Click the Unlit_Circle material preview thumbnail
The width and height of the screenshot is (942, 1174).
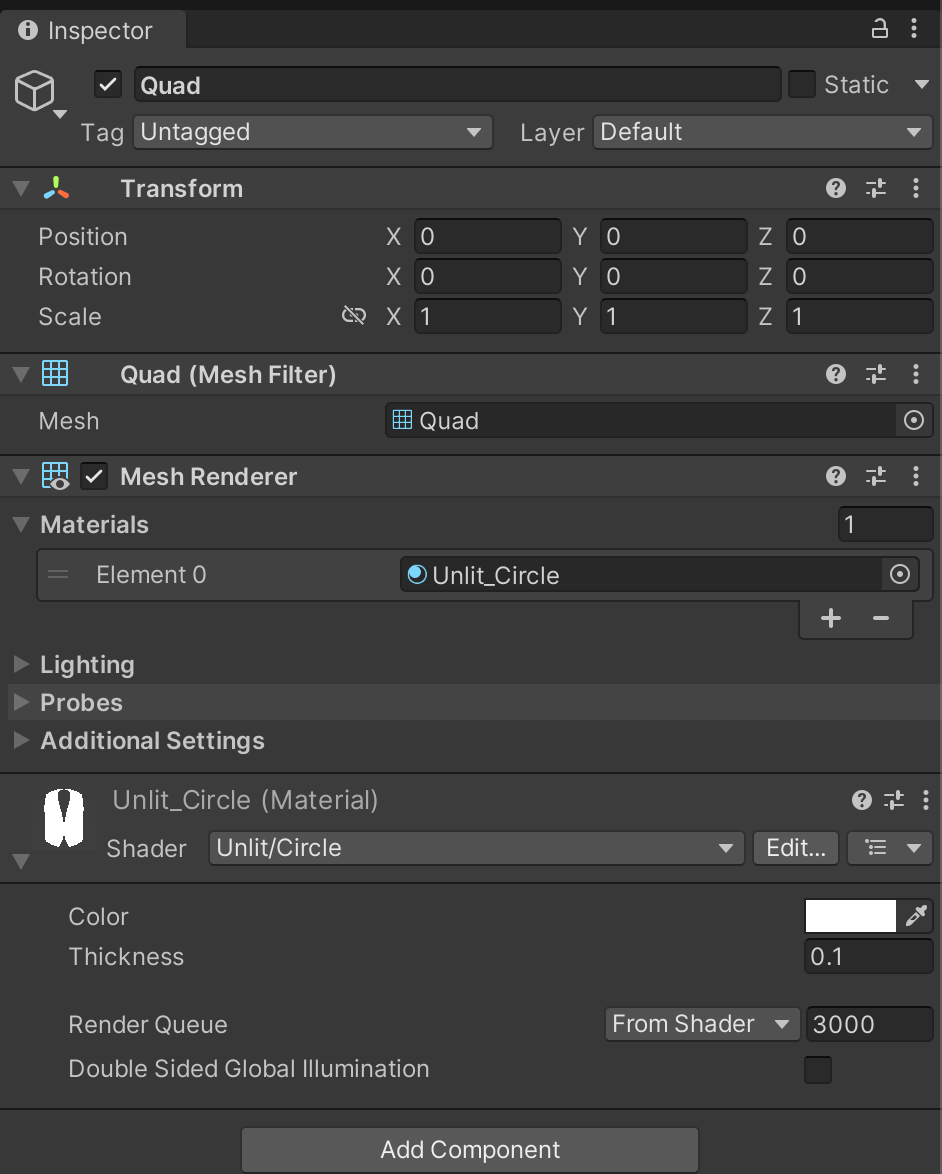62,817
